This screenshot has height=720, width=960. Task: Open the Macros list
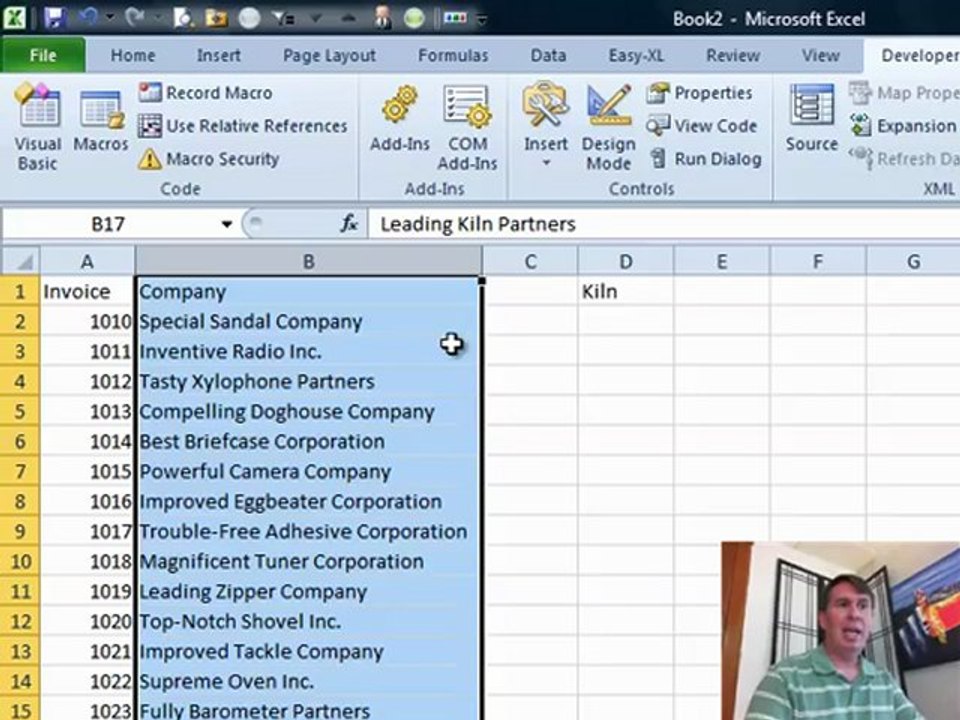click(101, 120)
